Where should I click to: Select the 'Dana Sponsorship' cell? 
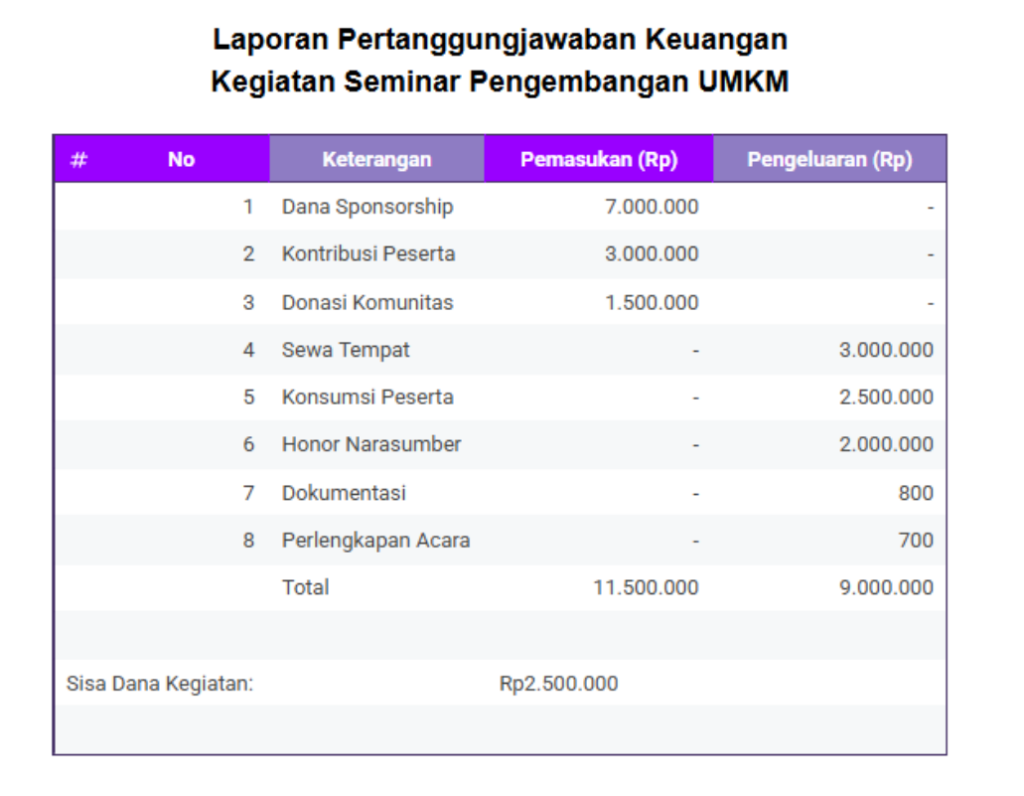coord(367,207)
